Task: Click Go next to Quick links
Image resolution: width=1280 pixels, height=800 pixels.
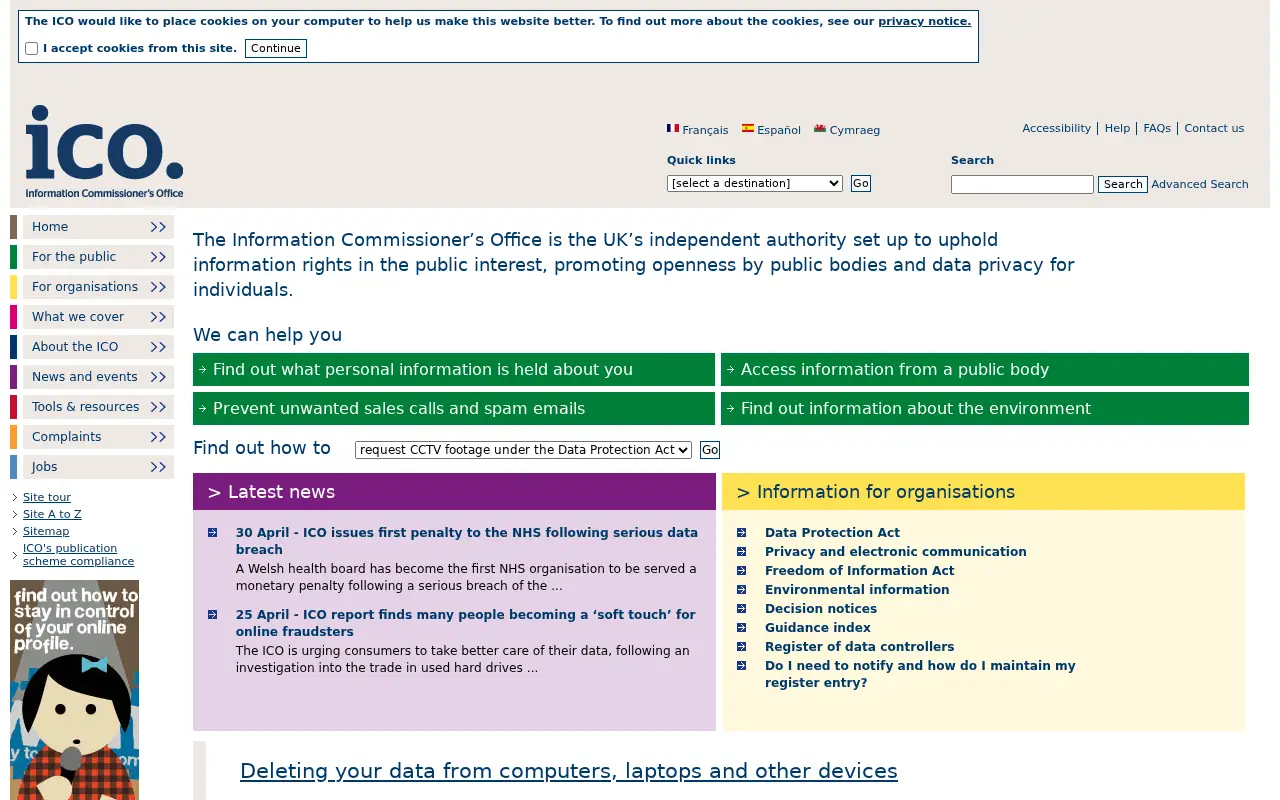Action: (x=861, y=183)
